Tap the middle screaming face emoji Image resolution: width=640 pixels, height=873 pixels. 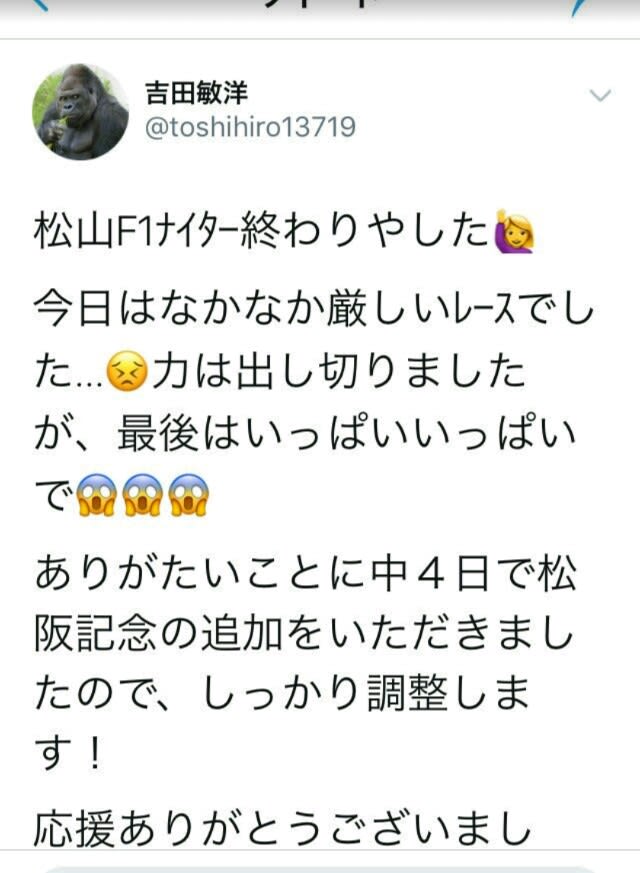pos(142,496)
